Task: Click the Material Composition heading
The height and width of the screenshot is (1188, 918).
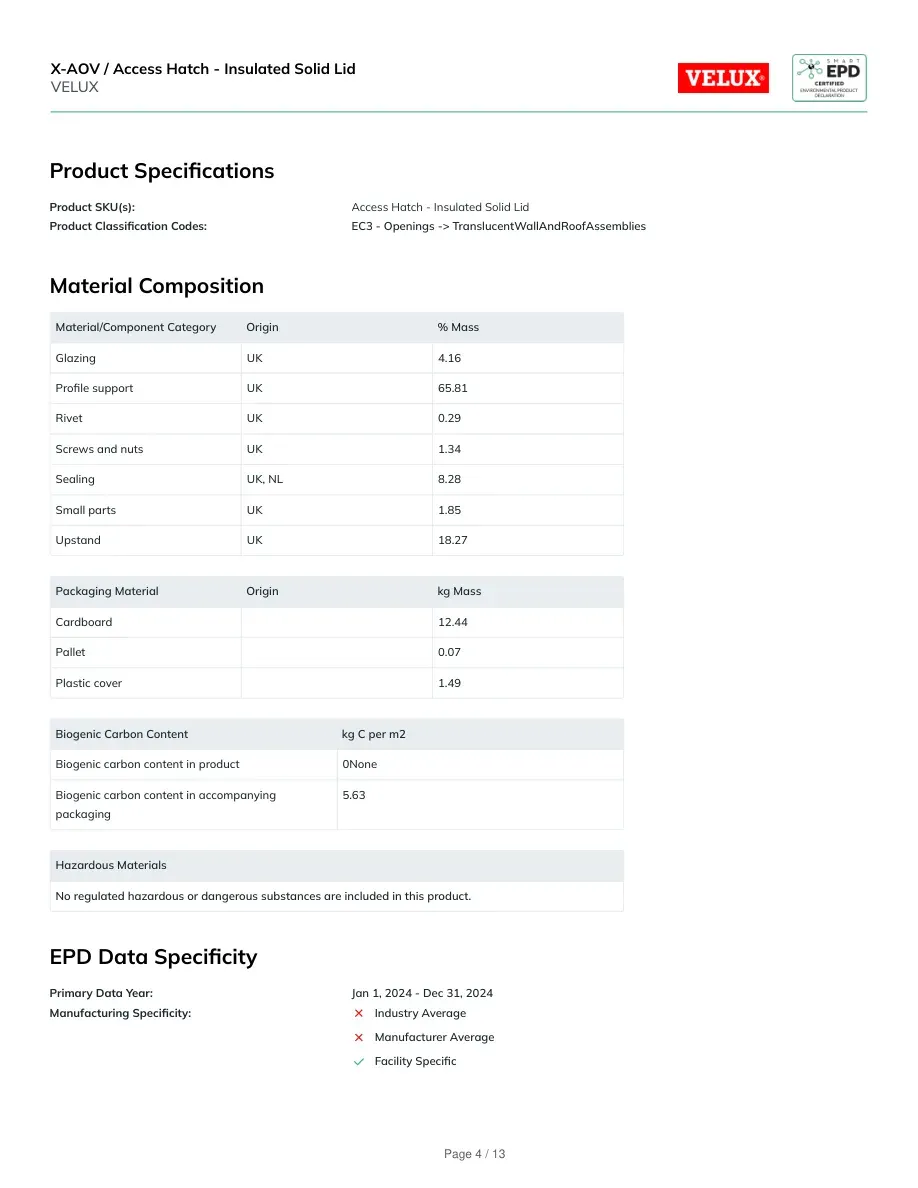Action: [157, 286]
